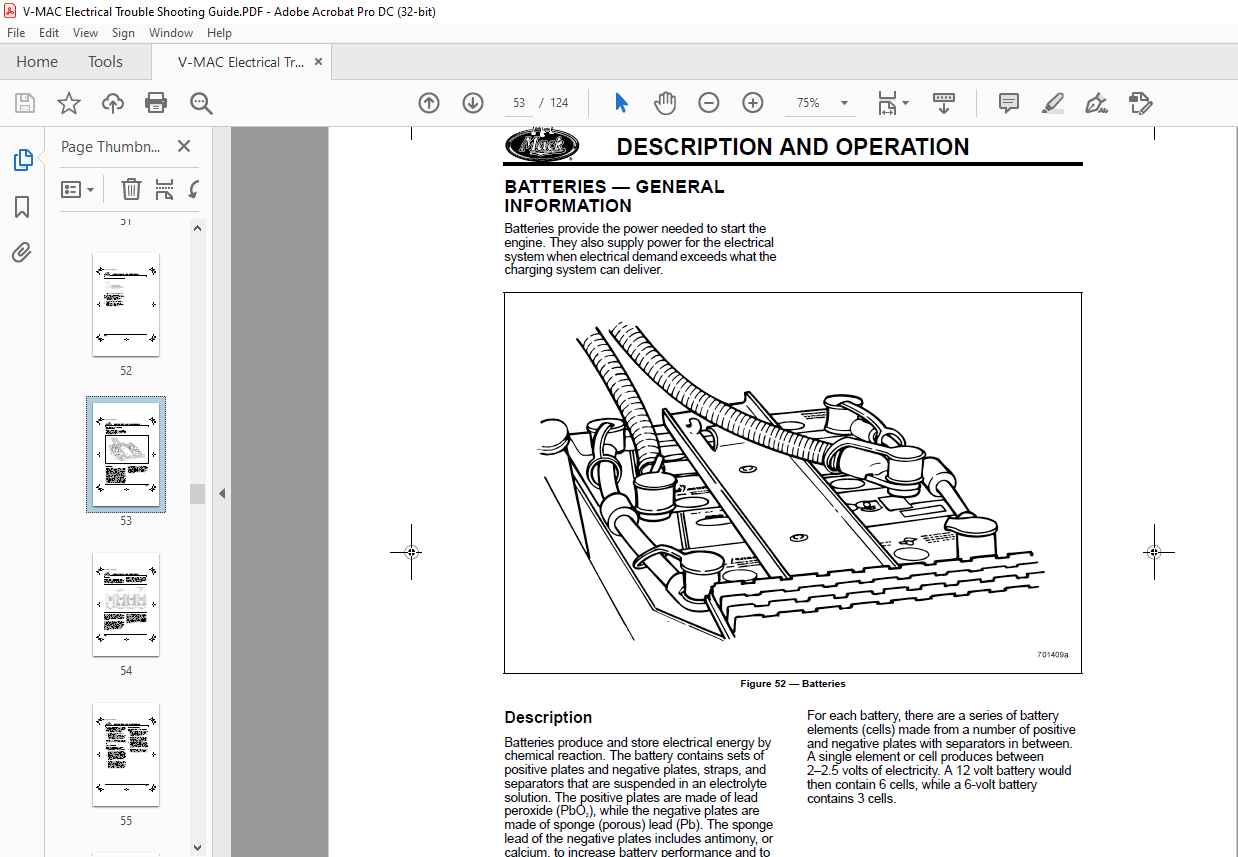Open the Stamp tool
Screen dimensions: 1238x857
click(1141, 103)
